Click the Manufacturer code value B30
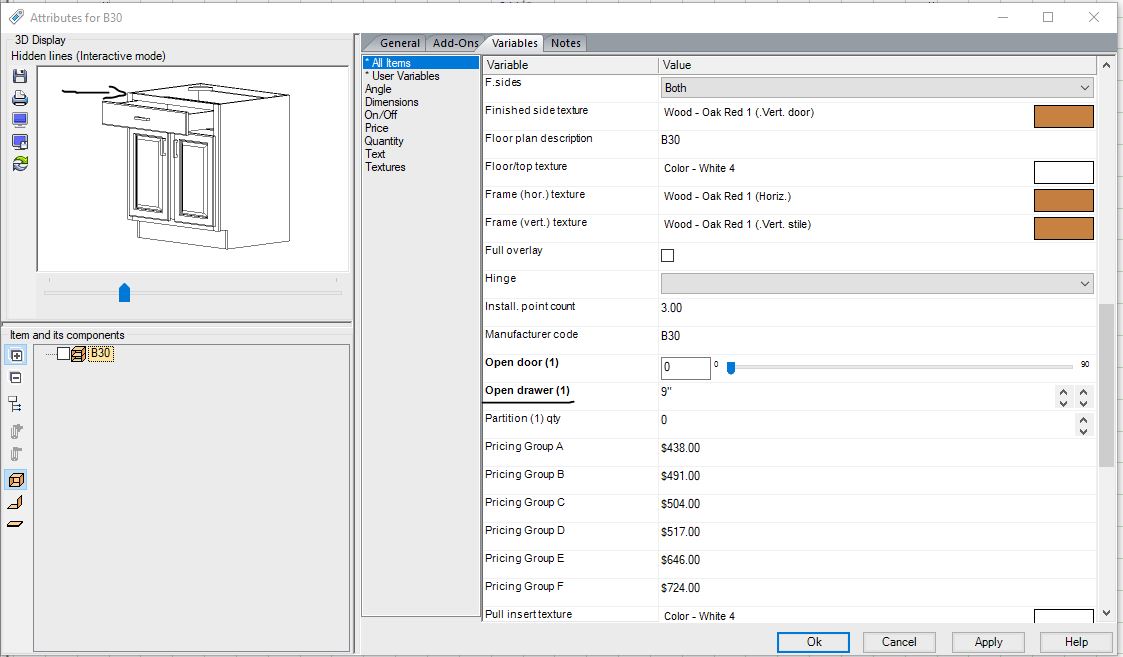 670,336
